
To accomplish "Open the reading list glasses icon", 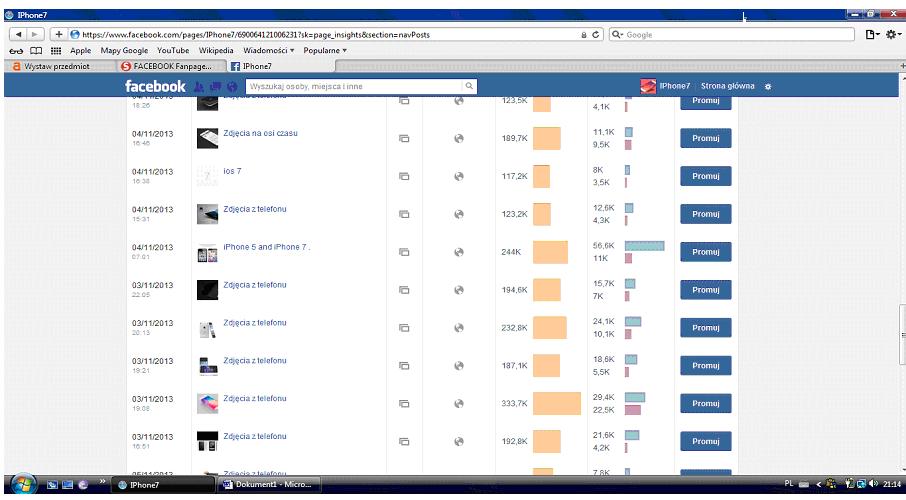I will click(x=16, y=51).
